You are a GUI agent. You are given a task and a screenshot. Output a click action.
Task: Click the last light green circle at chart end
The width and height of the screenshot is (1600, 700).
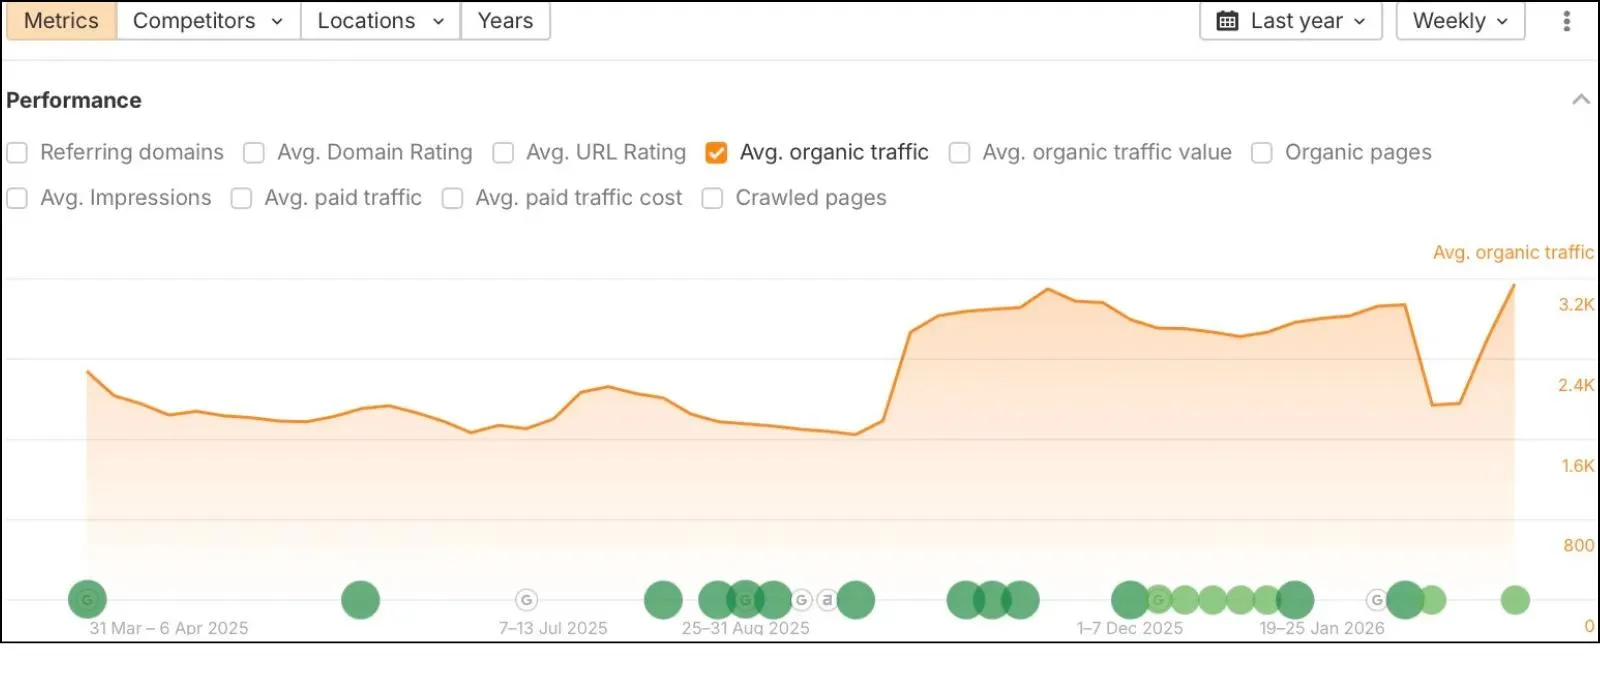1515,600
